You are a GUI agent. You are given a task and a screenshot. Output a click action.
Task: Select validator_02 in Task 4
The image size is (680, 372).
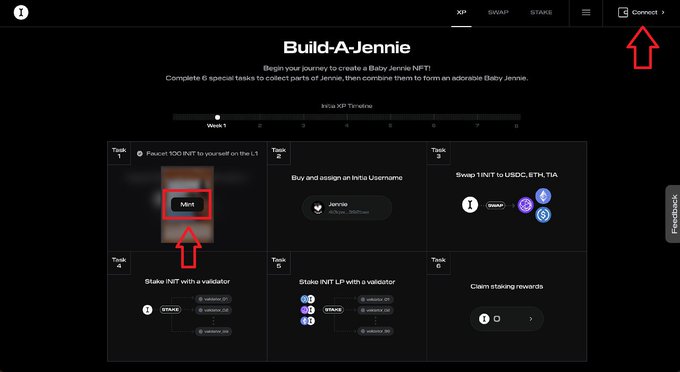point(213,310)
